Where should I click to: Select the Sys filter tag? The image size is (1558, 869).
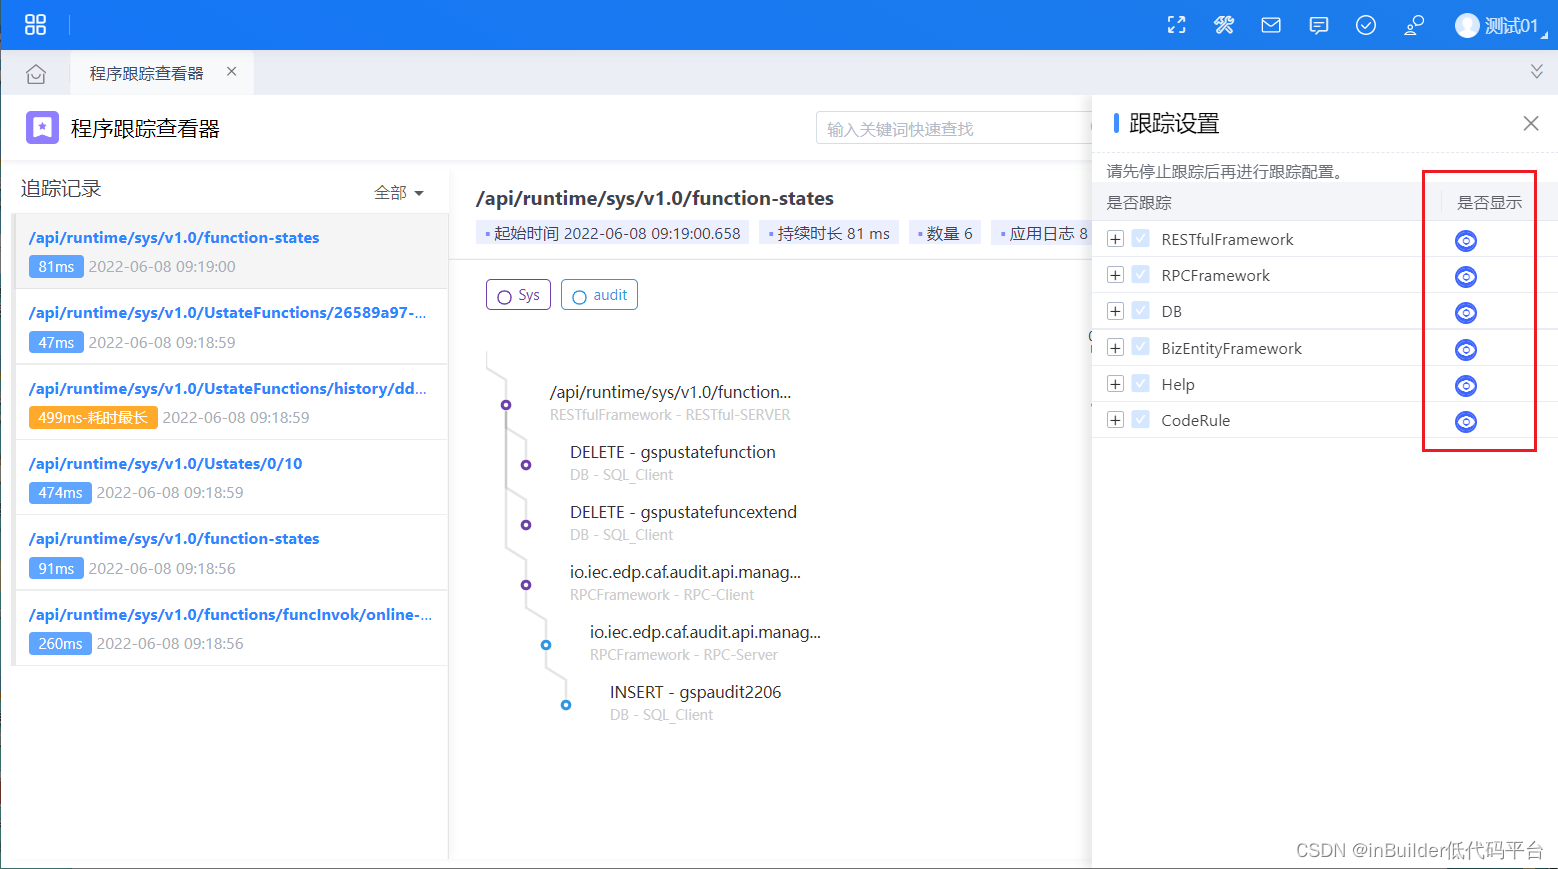[518, 295]
